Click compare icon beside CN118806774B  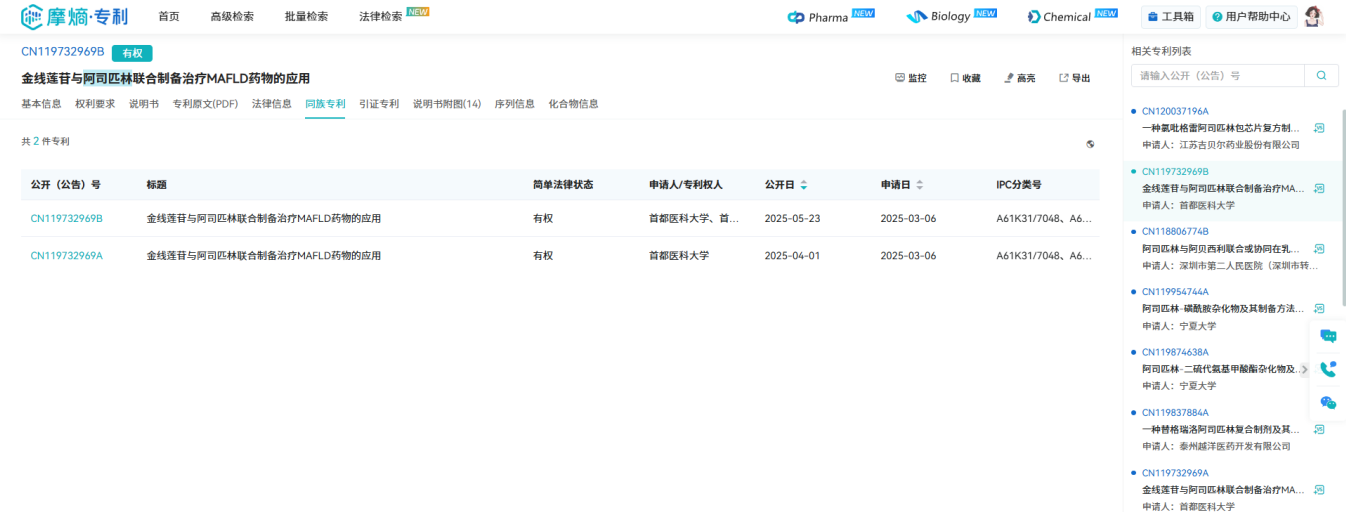coord(1319,248)
